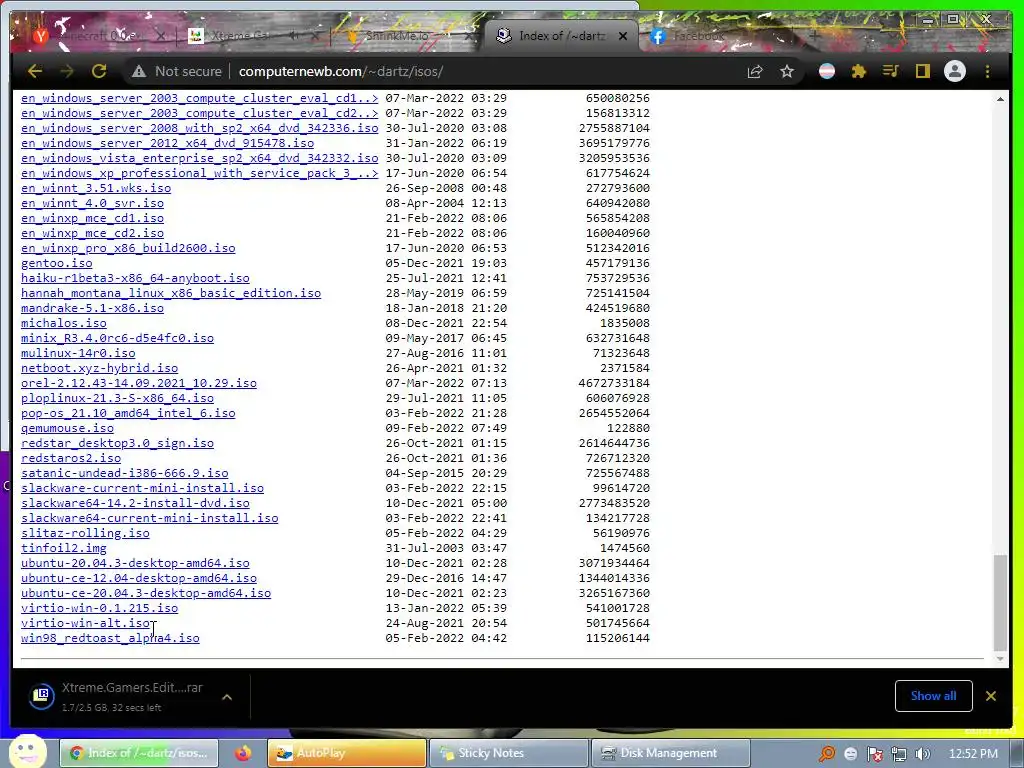Open the media controls toolbar icon
Image resolution: width=1024 pixels, height=768 pixels.
point(891,71)
